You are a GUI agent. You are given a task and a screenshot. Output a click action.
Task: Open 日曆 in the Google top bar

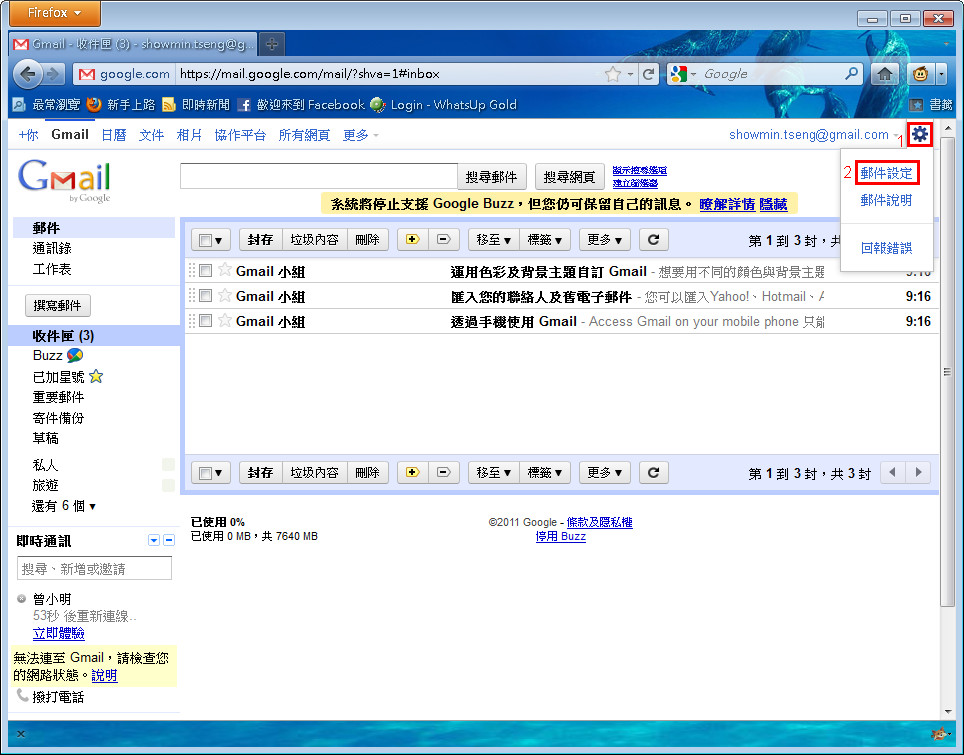[x=114, y=135]
